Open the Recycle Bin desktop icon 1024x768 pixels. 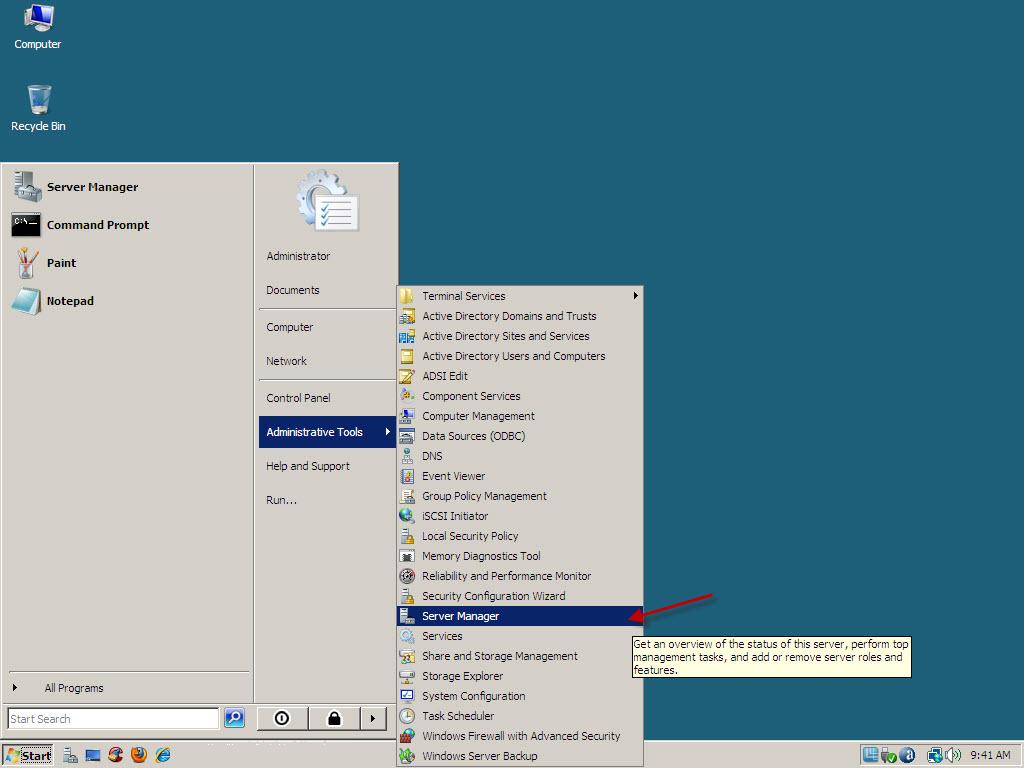point(39,108)
